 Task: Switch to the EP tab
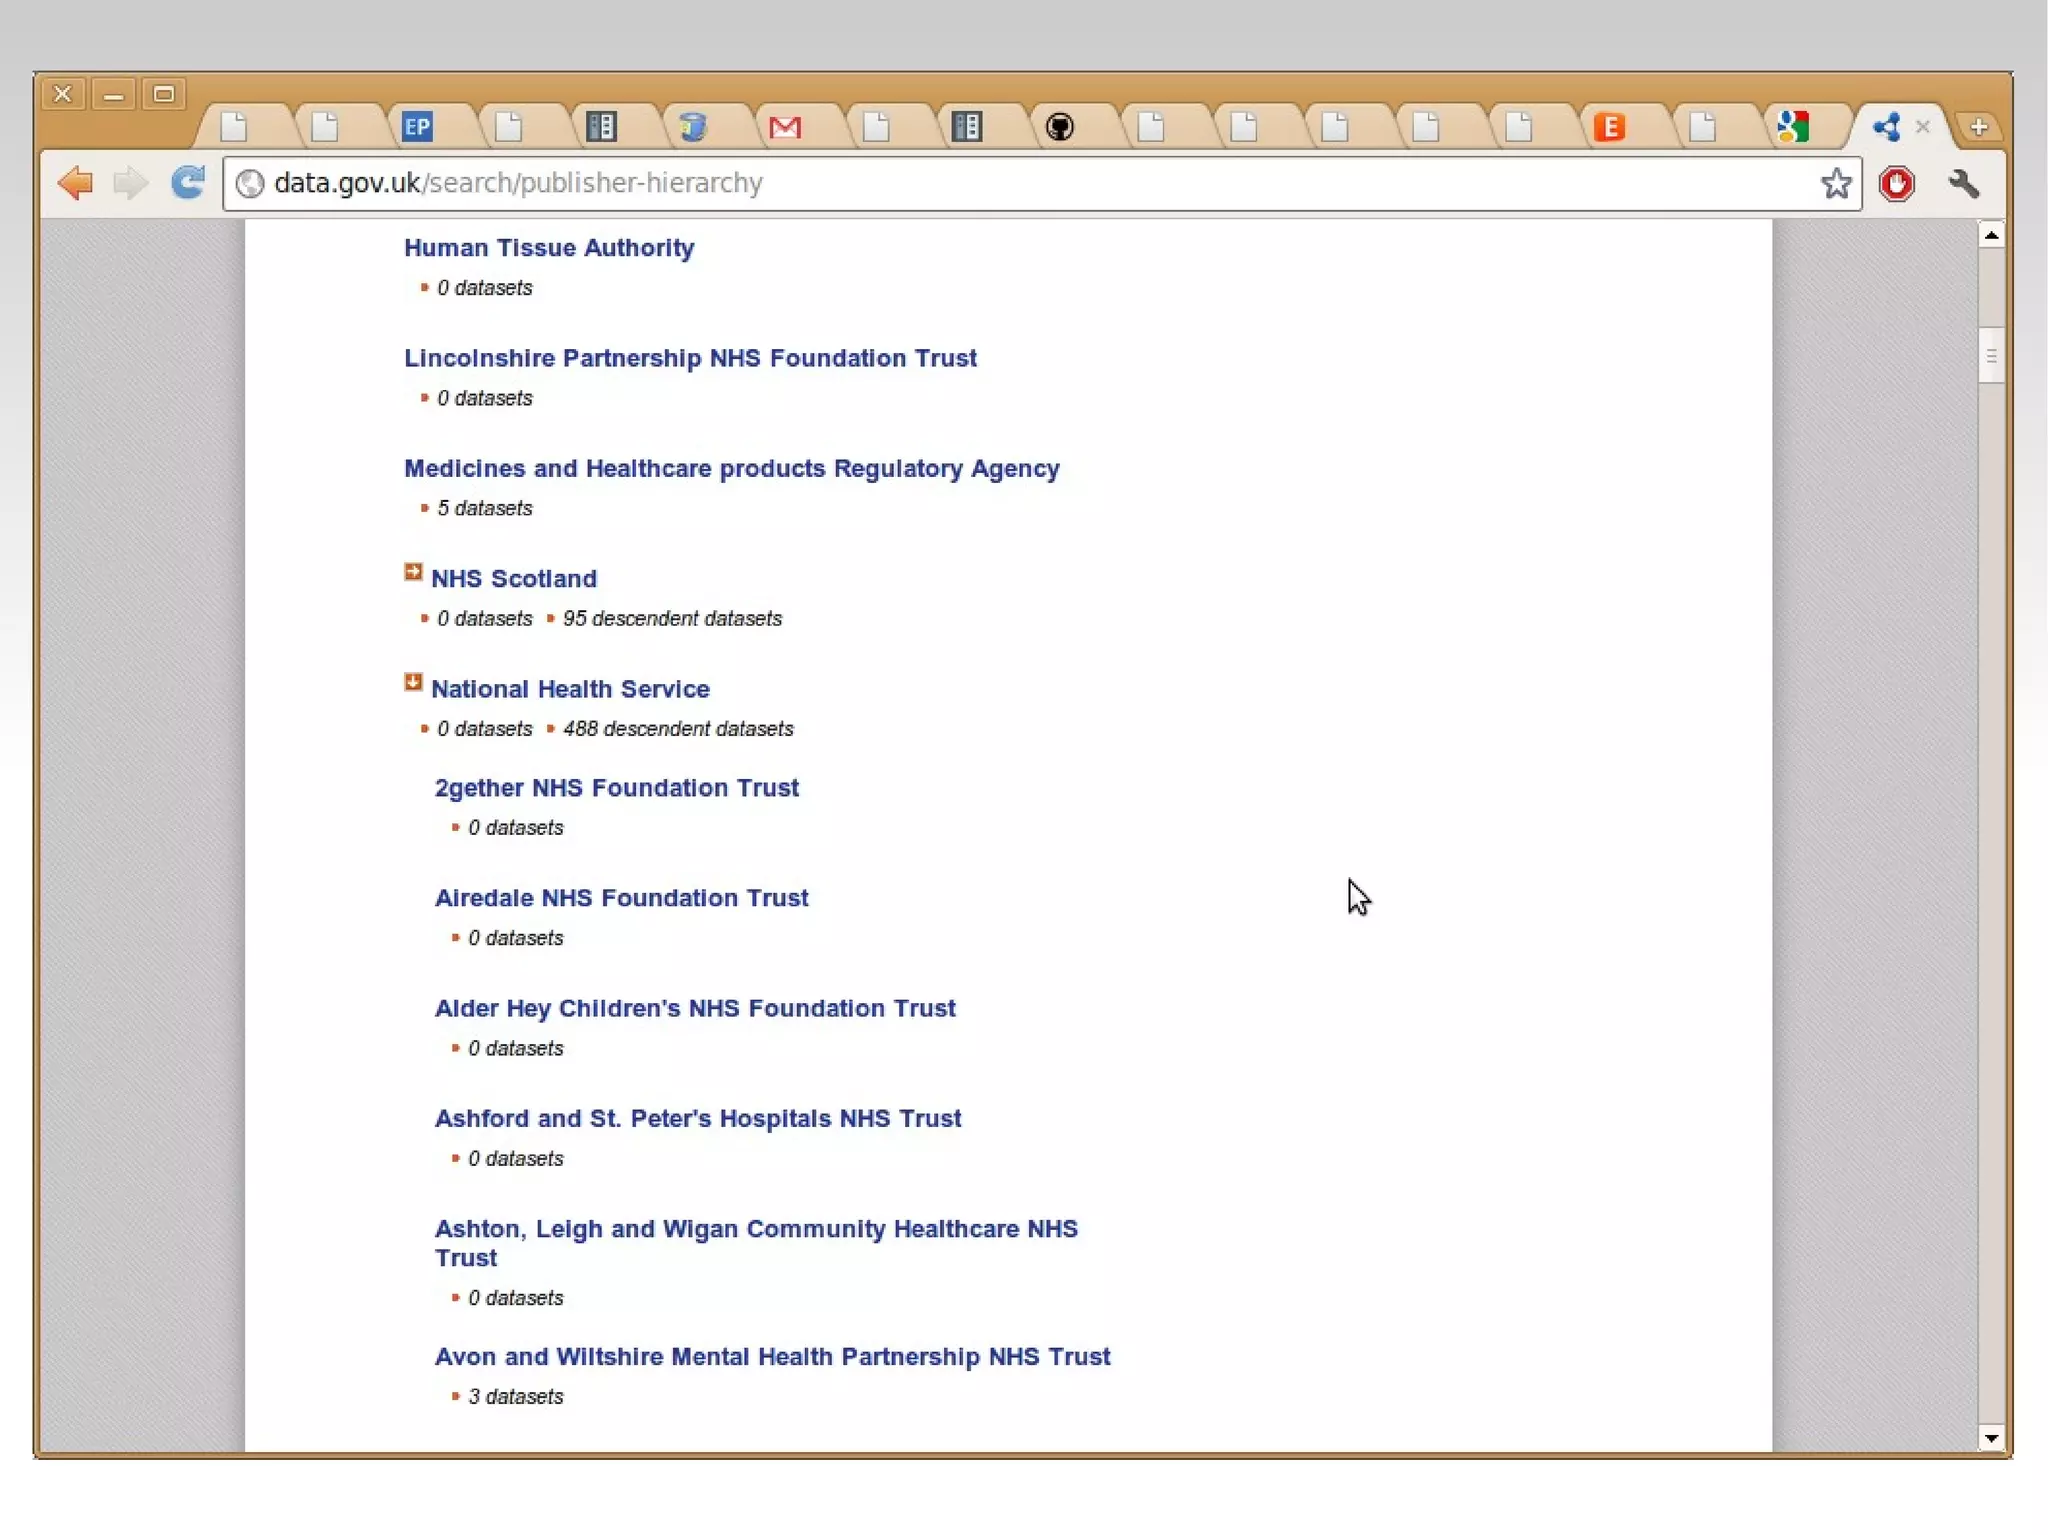(417, 127)
